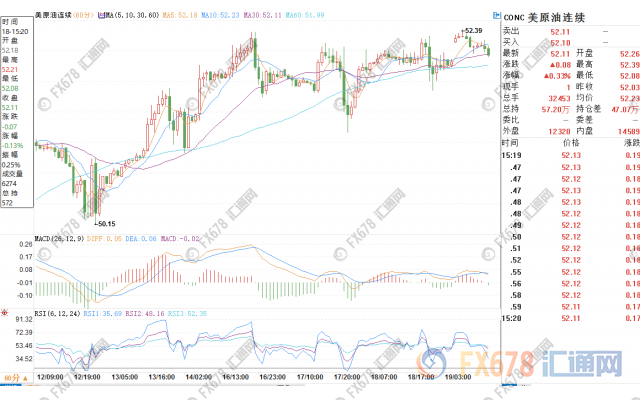Click the 52.39 high price marker
640x400 pixels.
point(472,31)
